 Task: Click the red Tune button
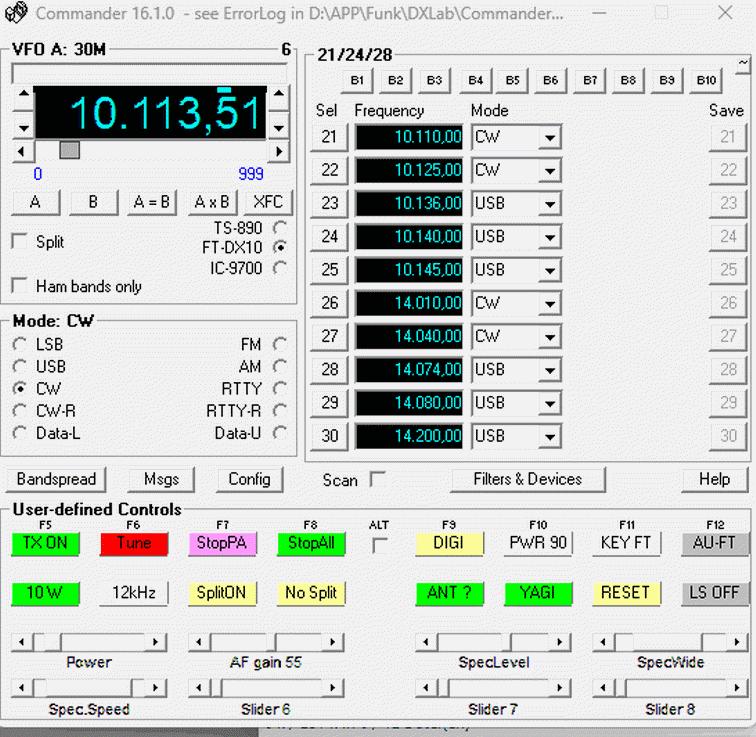[134, 543]
